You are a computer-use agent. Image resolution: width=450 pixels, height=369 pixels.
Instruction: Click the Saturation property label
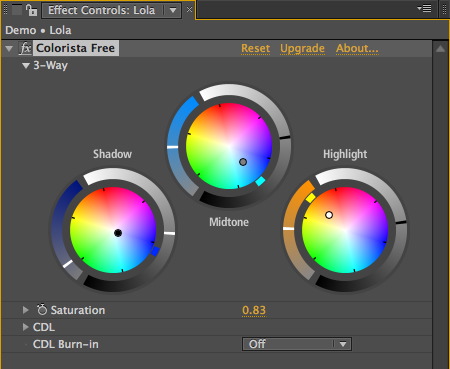[78, 310]
